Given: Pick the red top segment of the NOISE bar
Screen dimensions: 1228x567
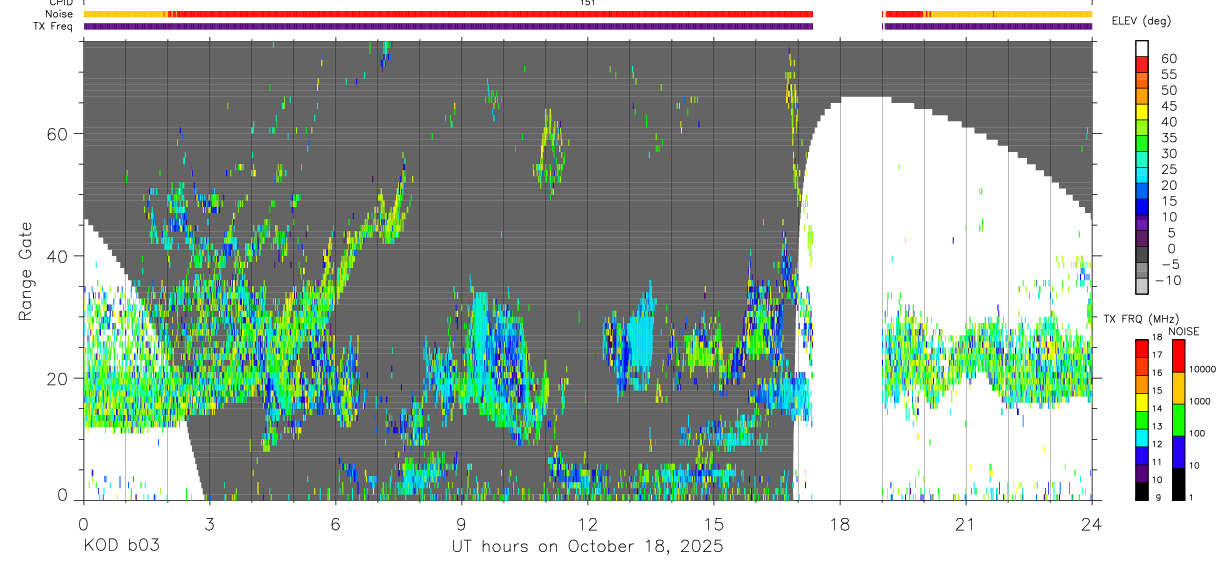Looking at the screenshot, I should click(1178, 356).
